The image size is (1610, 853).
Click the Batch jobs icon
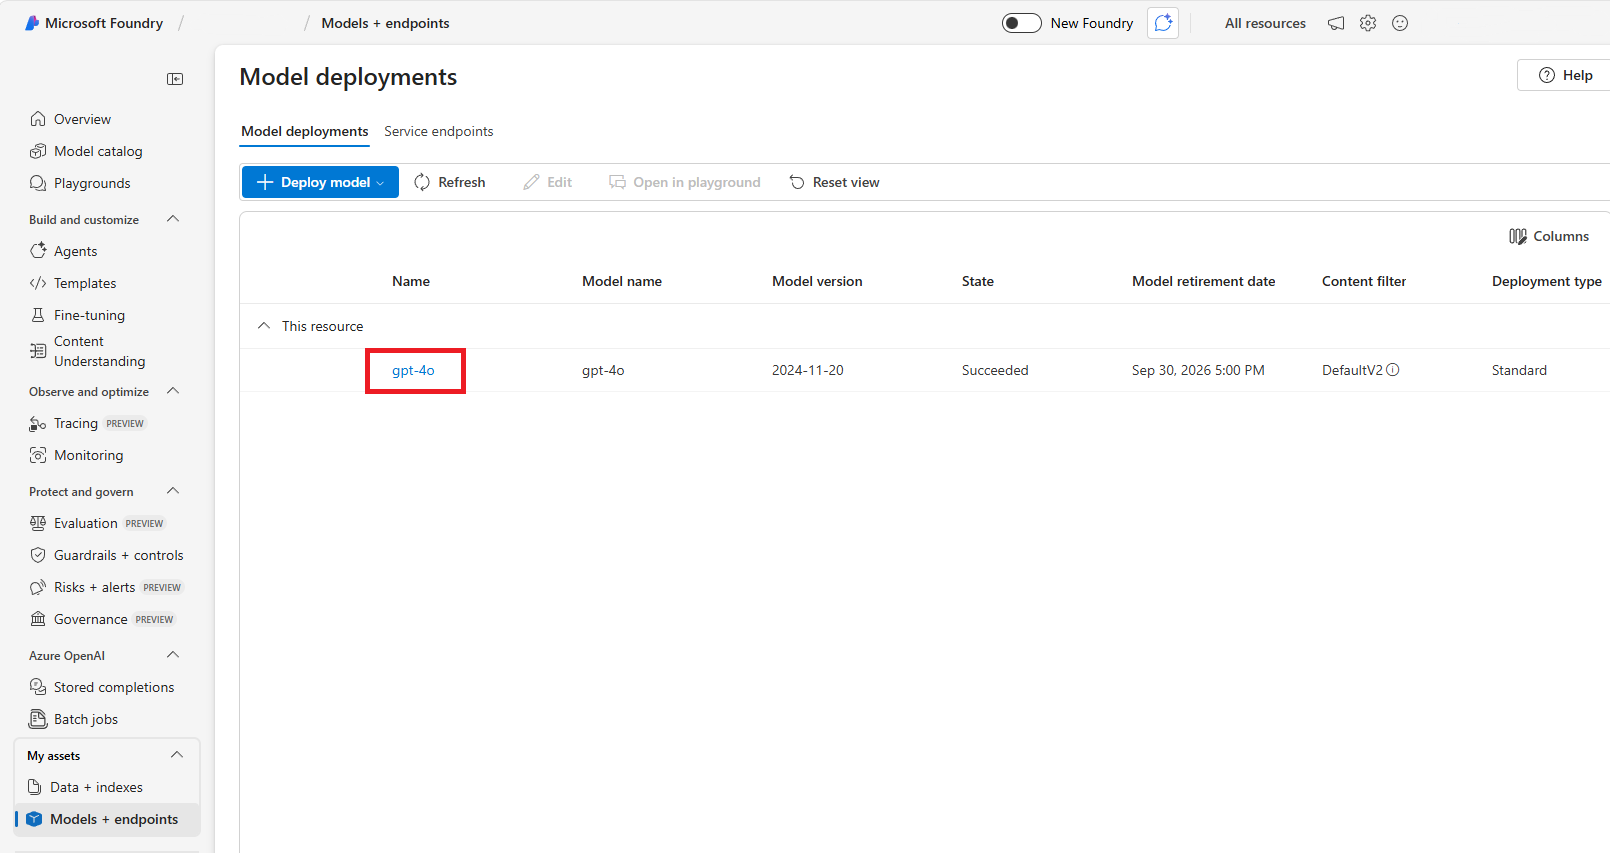click(38, 719)
